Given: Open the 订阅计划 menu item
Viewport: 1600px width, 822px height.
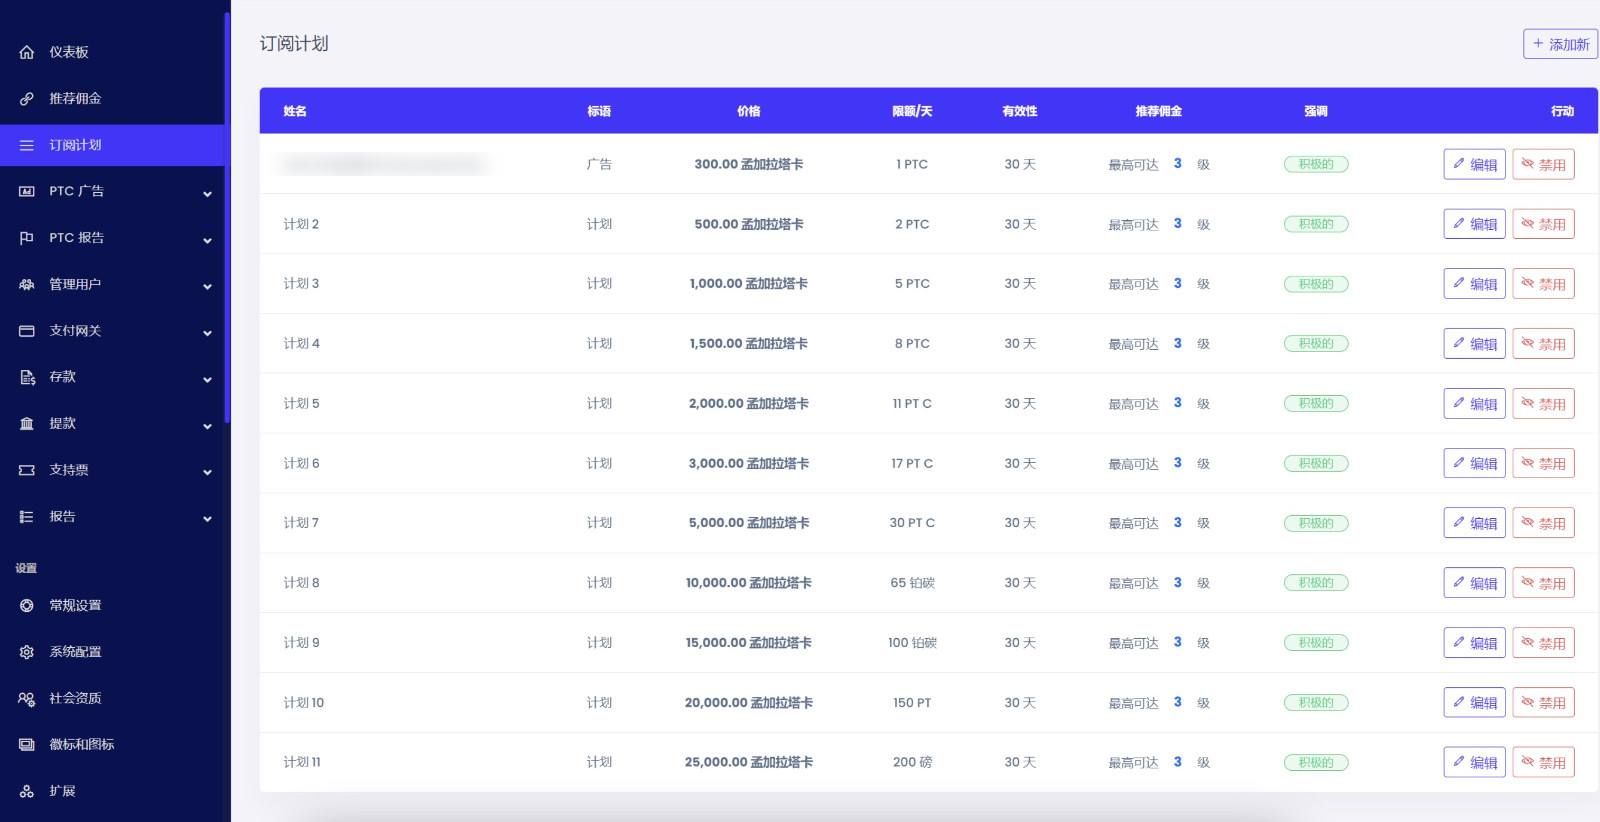Looking at the screenshot, I should click(76, 145).
